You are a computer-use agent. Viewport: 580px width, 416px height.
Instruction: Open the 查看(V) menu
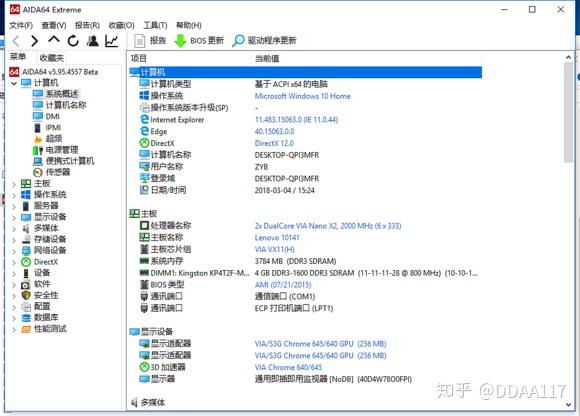[x=54, y=25]
